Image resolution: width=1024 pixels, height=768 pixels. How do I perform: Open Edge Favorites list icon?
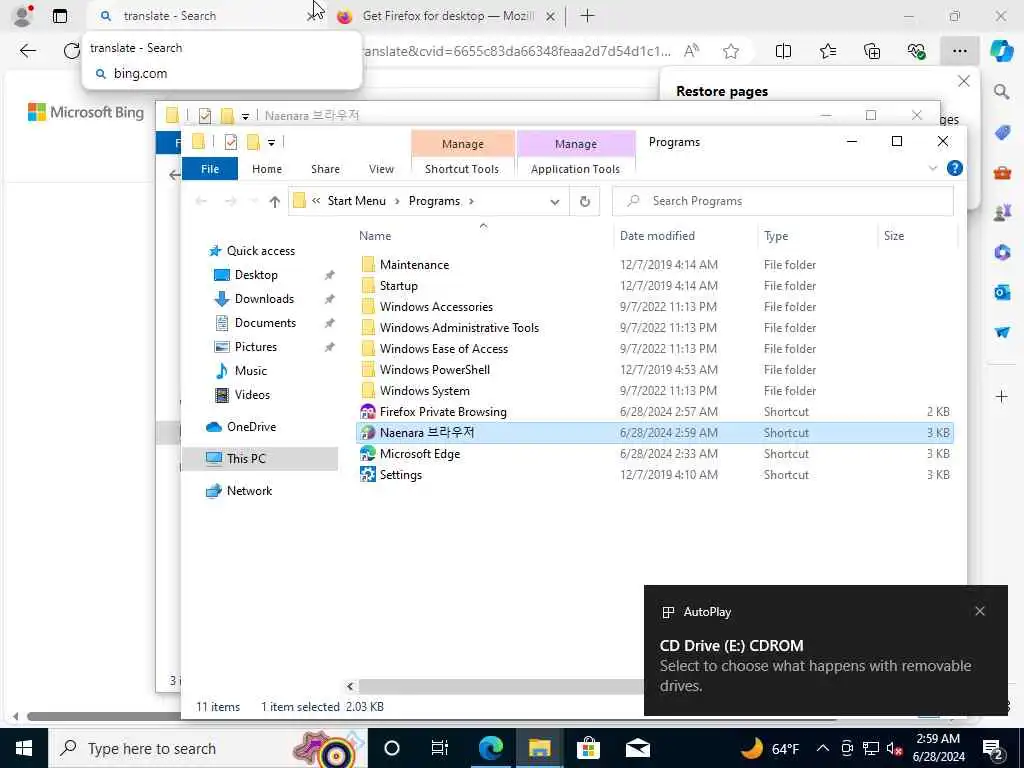point(827,51)
